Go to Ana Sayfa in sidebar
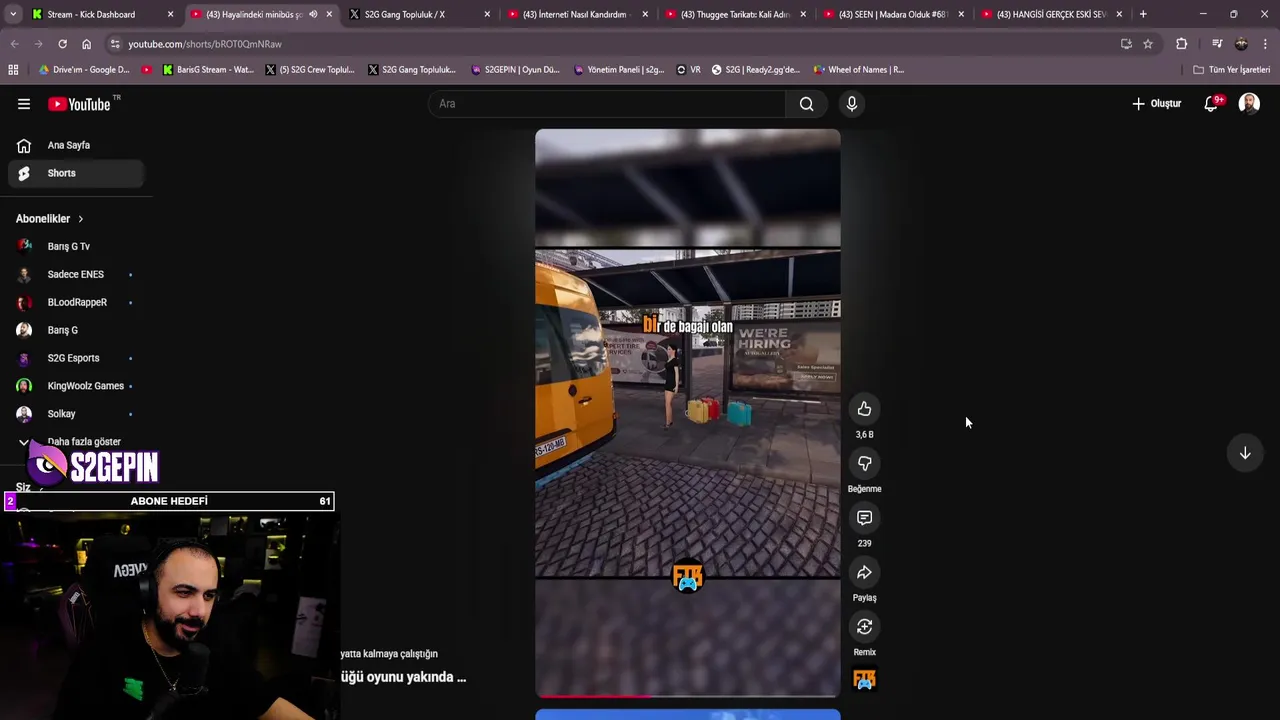The width and height of the screenshot is (1280, 720). [76, 145]
